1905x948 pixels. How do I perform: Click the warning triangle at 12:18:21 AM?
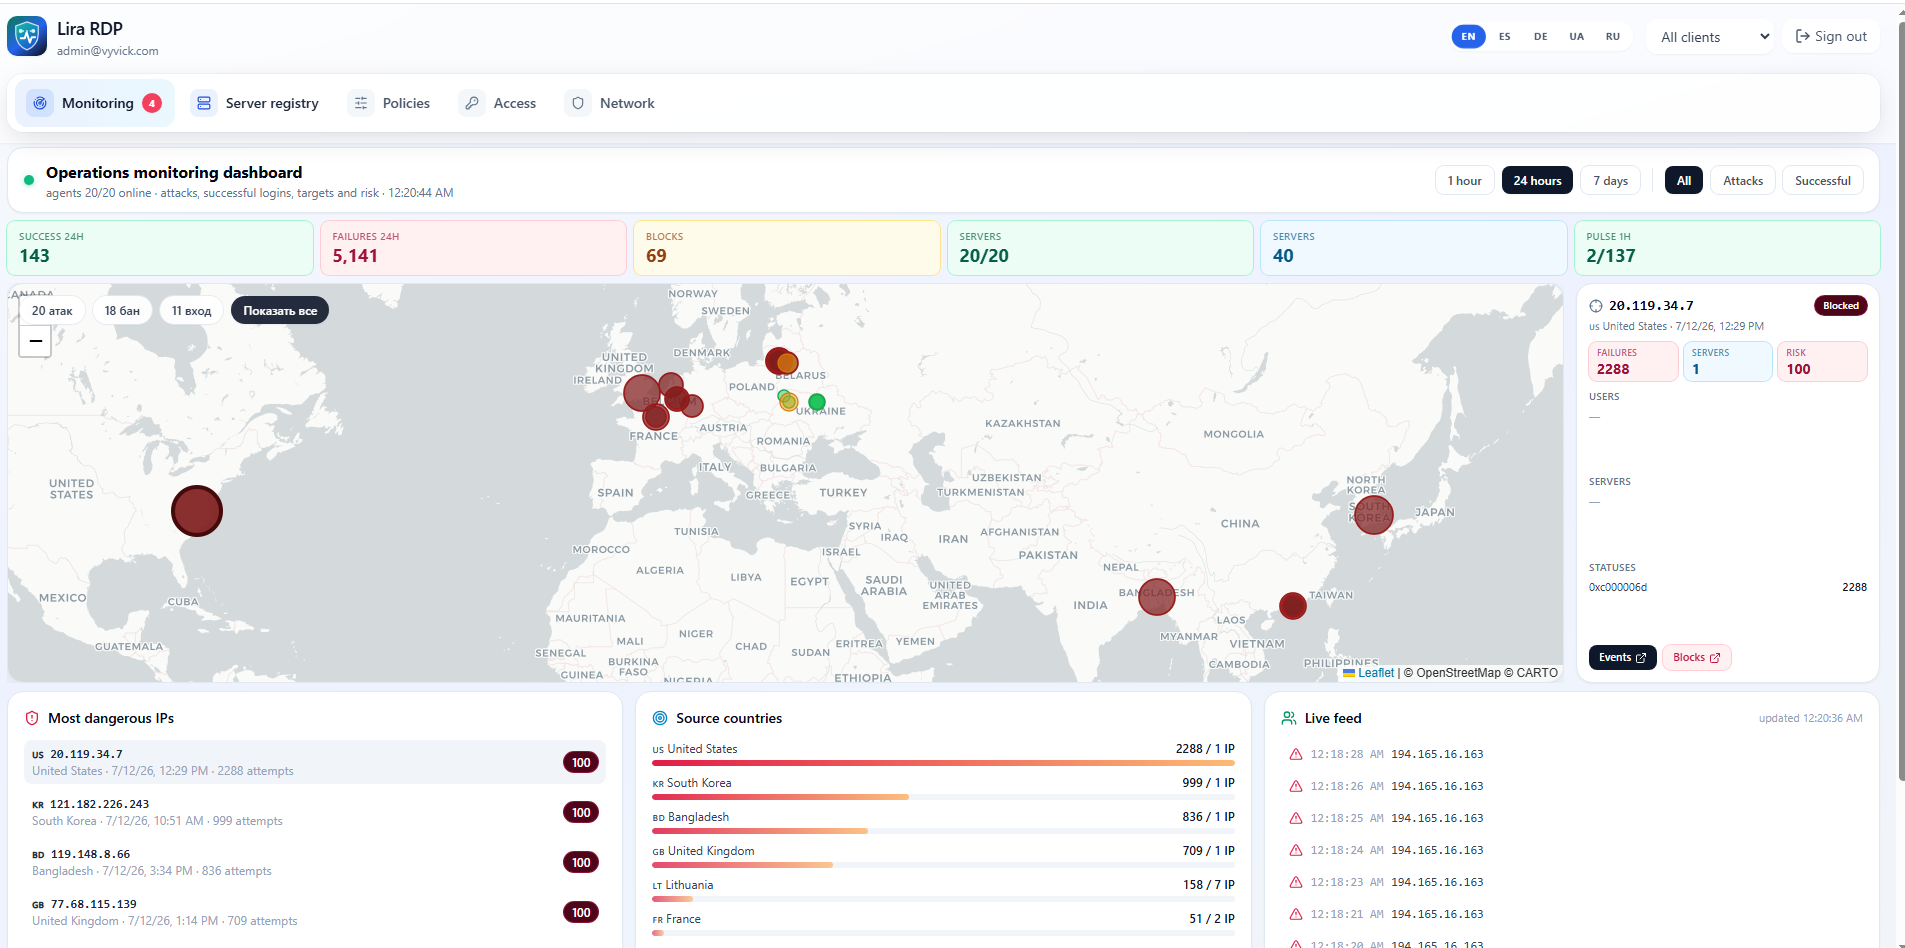(x=1296, y=914)
